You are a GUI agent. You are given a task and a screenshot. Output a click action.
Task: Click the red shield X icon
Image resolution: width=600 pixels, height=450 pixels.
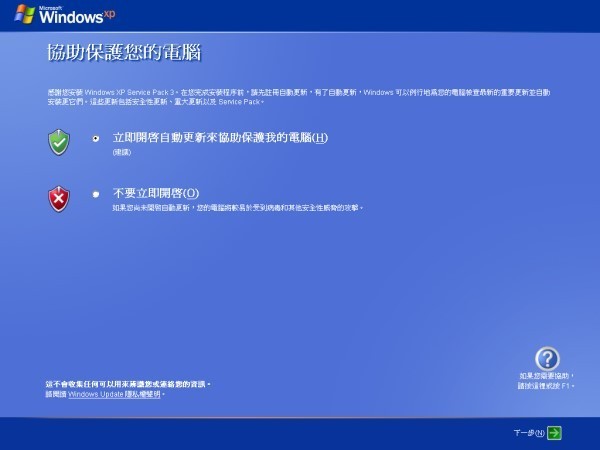[x=59, y=199]
